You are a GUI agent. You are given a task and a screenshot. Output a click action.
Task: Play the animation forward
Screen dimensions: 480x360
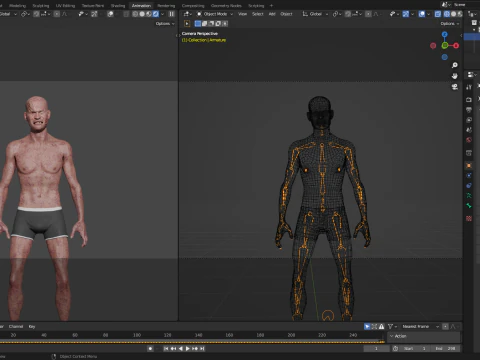coord(188,349)
